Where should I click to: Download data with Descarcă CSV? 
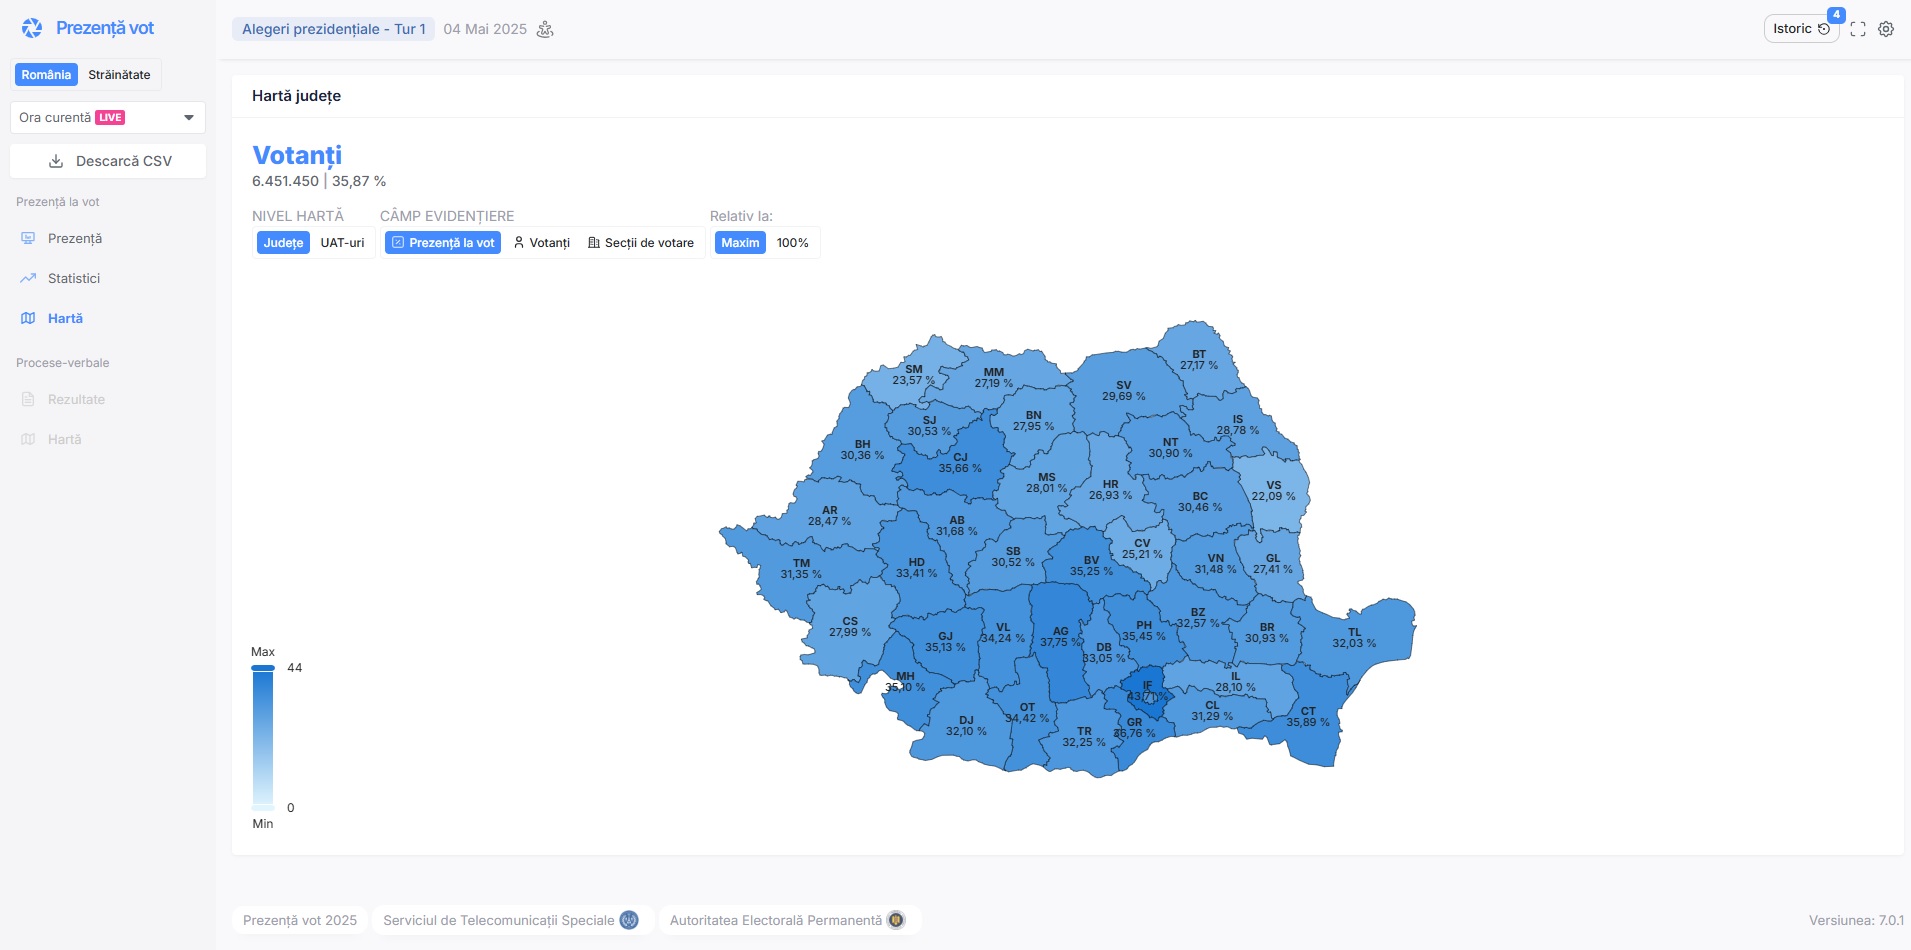coord(108,161)
